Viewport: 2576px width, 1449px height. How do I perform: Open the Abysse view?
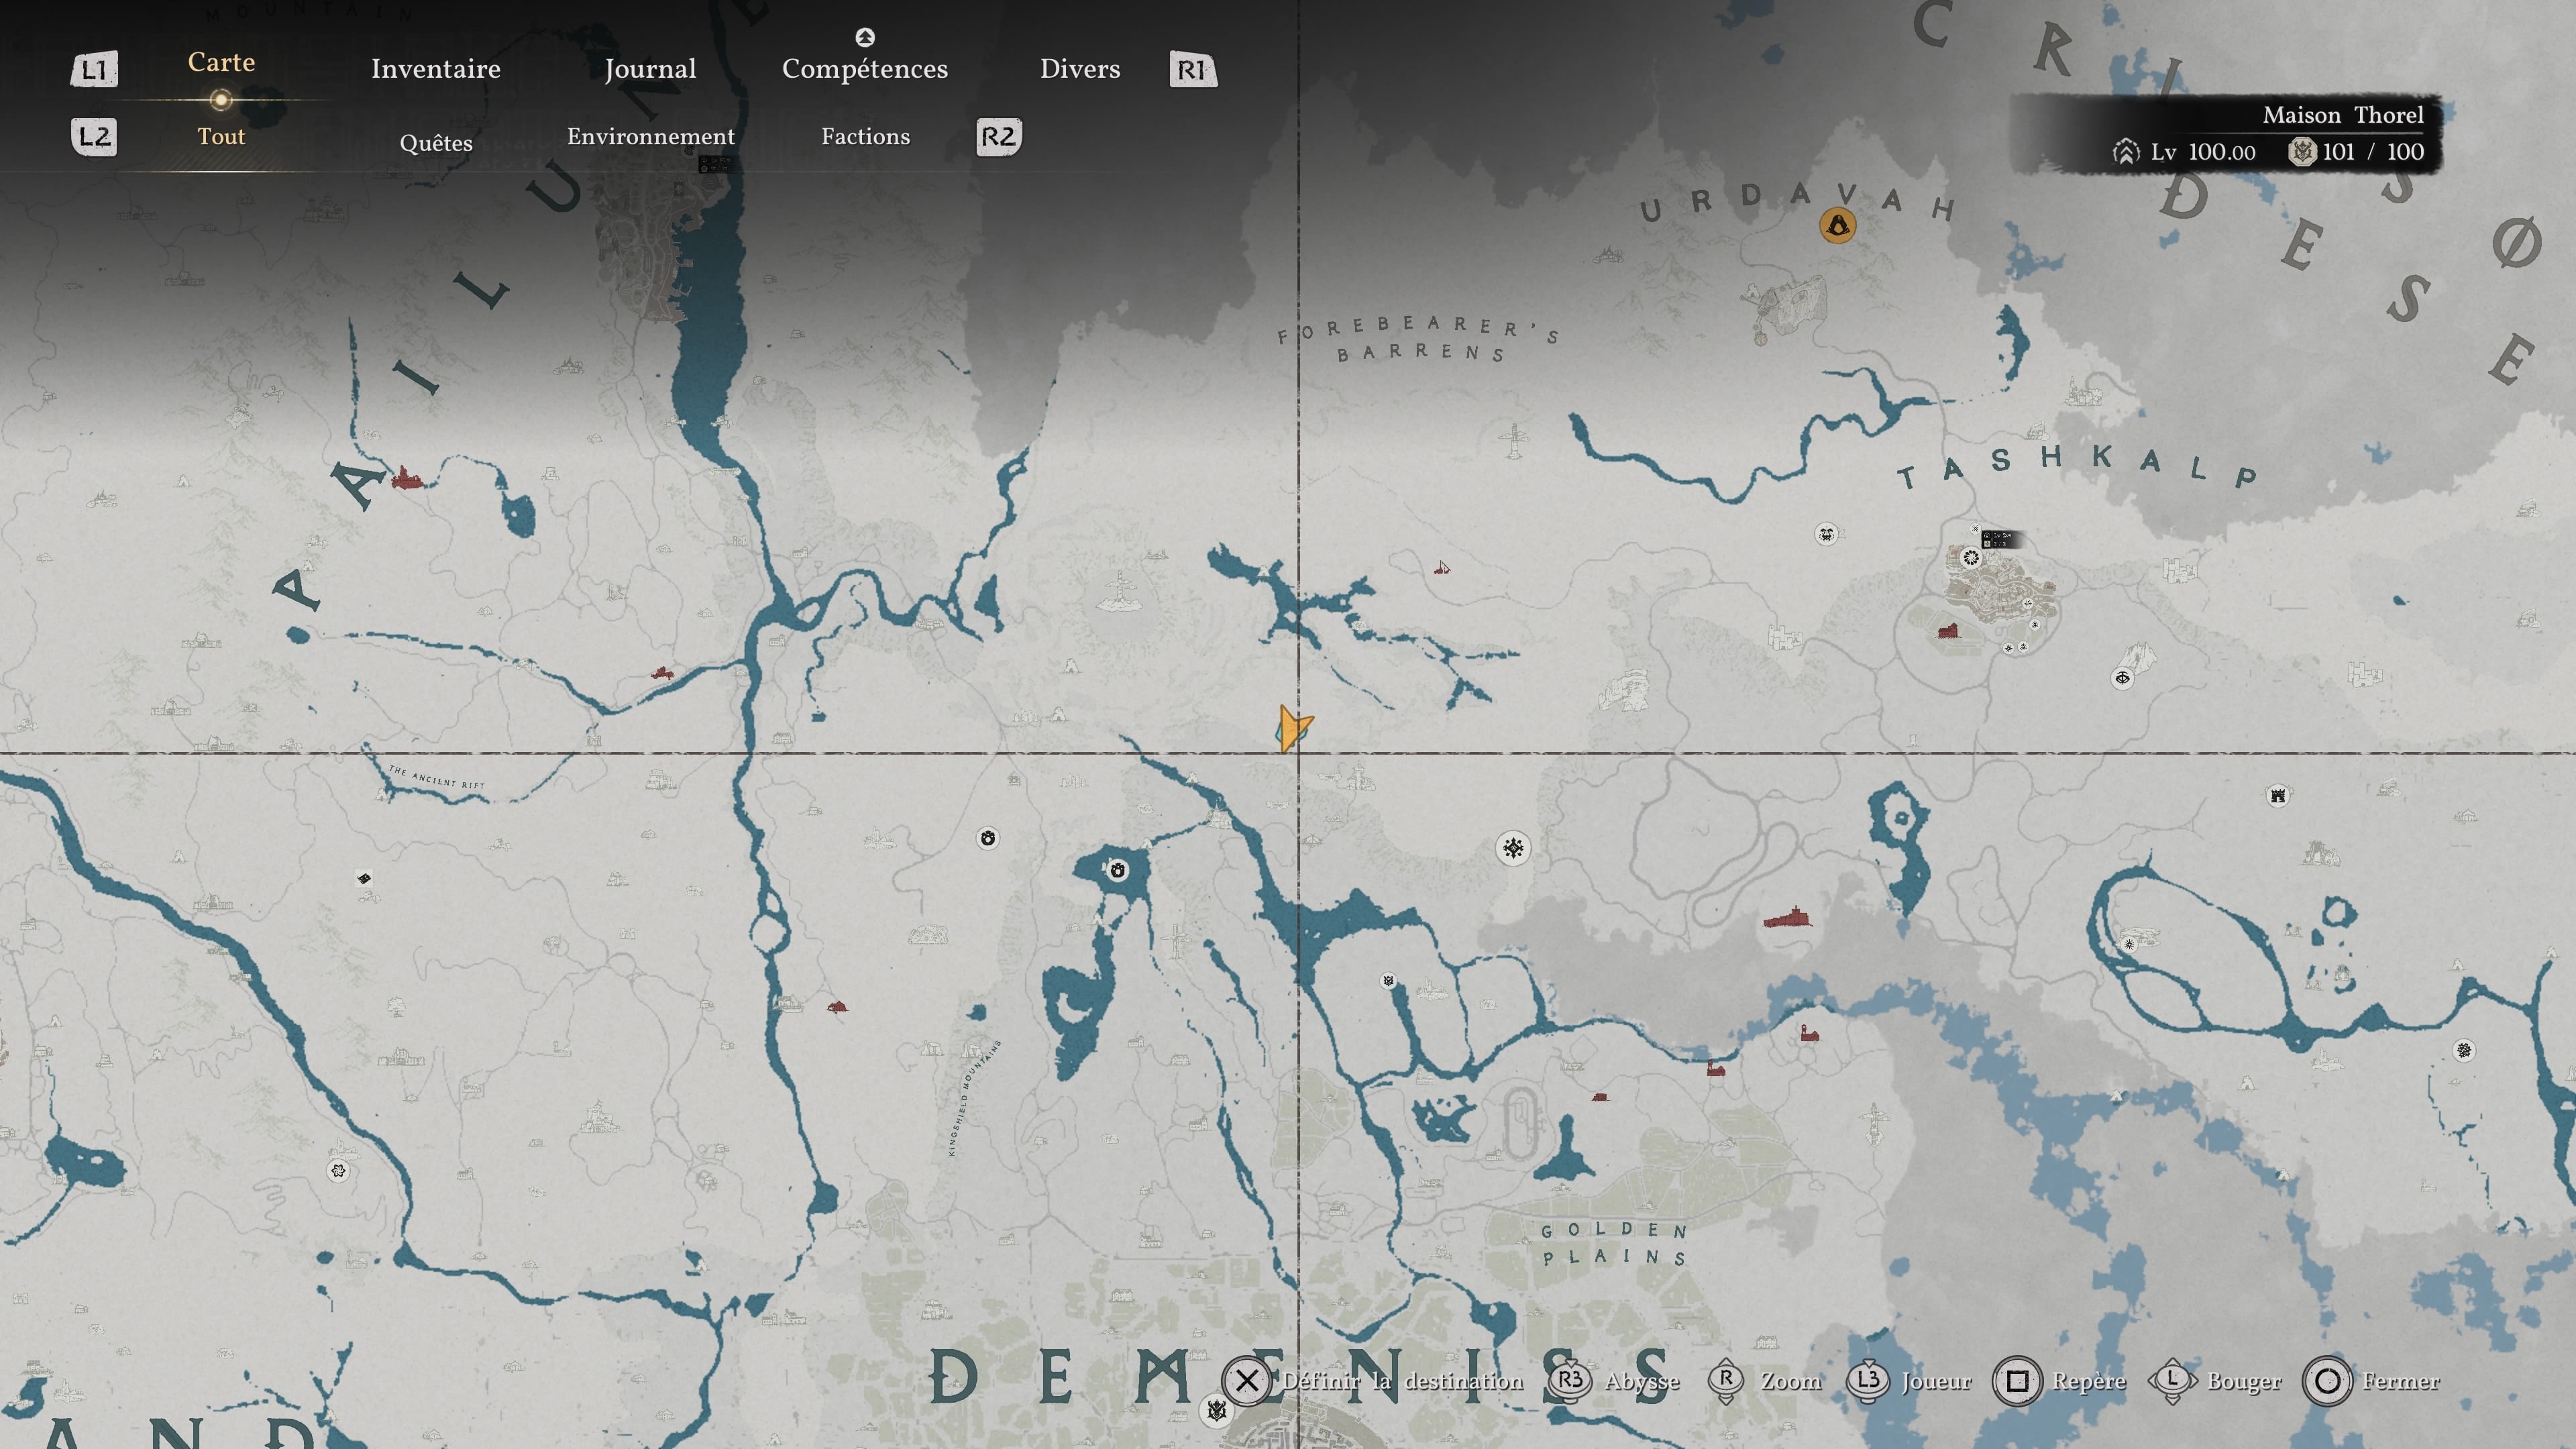pyautogui.click(x=1615, y=1381)
